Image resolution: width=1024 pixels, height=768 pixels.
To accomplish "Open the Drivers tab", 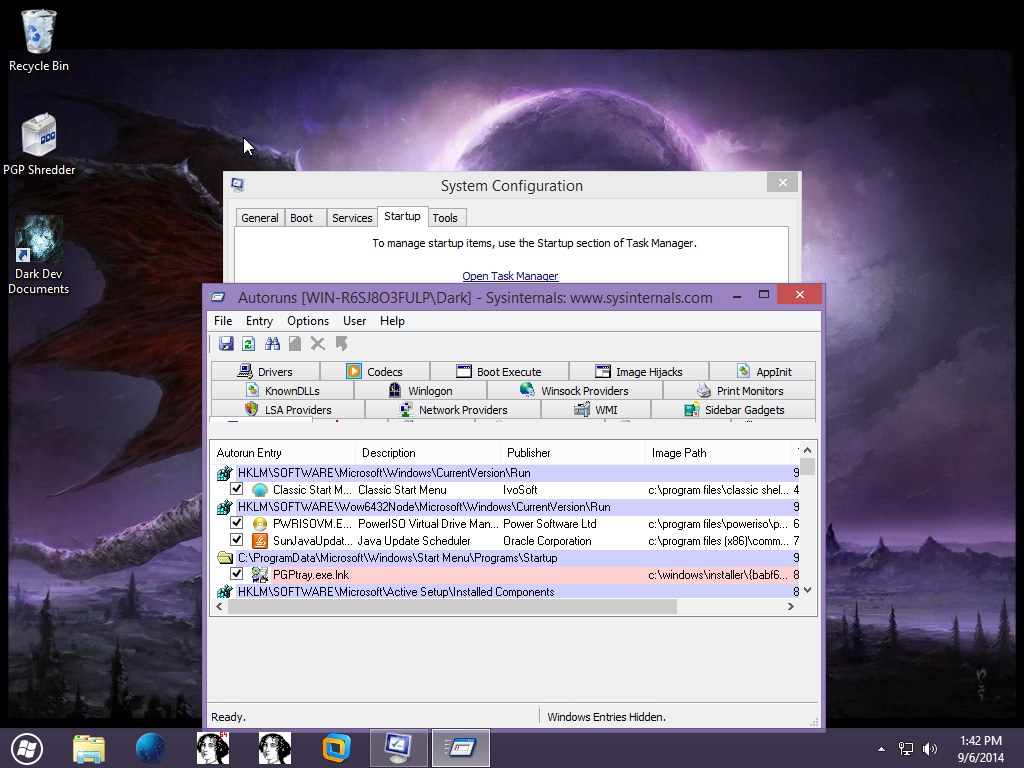I will point(265,372).
